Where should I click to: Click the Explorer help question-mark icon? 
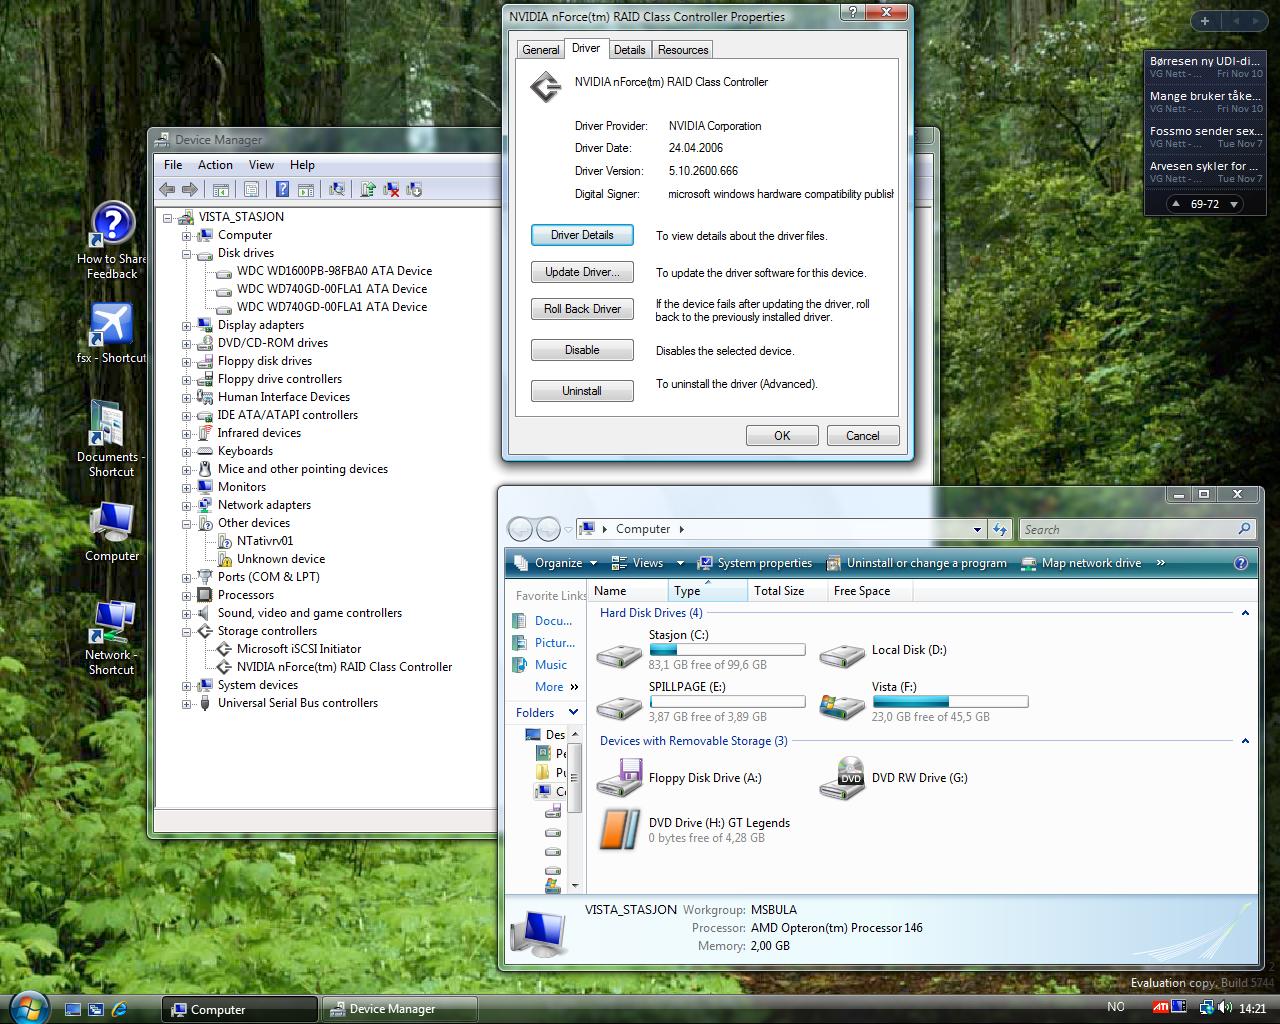coord(1241,563)
